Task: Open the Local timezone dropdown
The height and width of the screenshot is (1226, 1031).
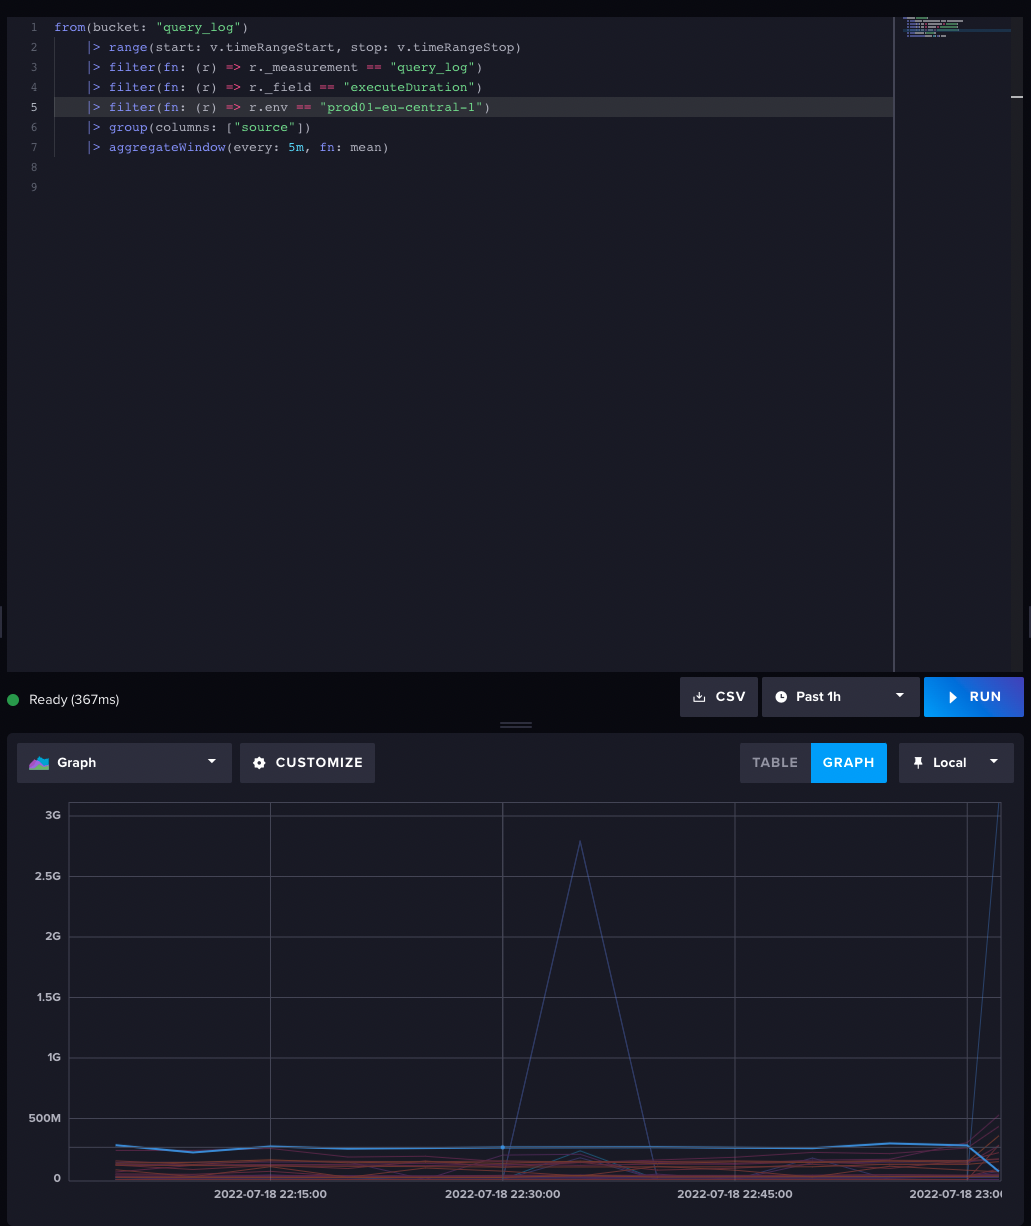Action: point(956,762)
